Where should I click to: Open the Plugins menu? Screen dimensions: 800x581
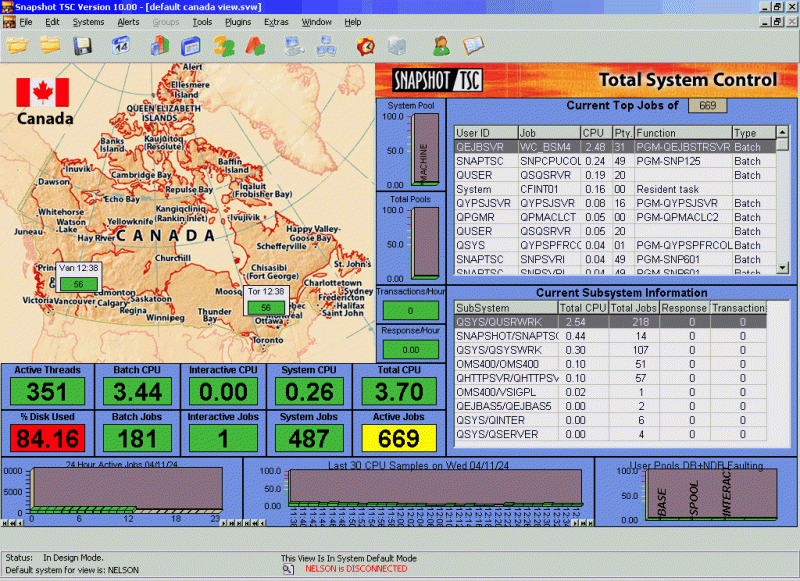pyautogui.click(x=237, y=22)
